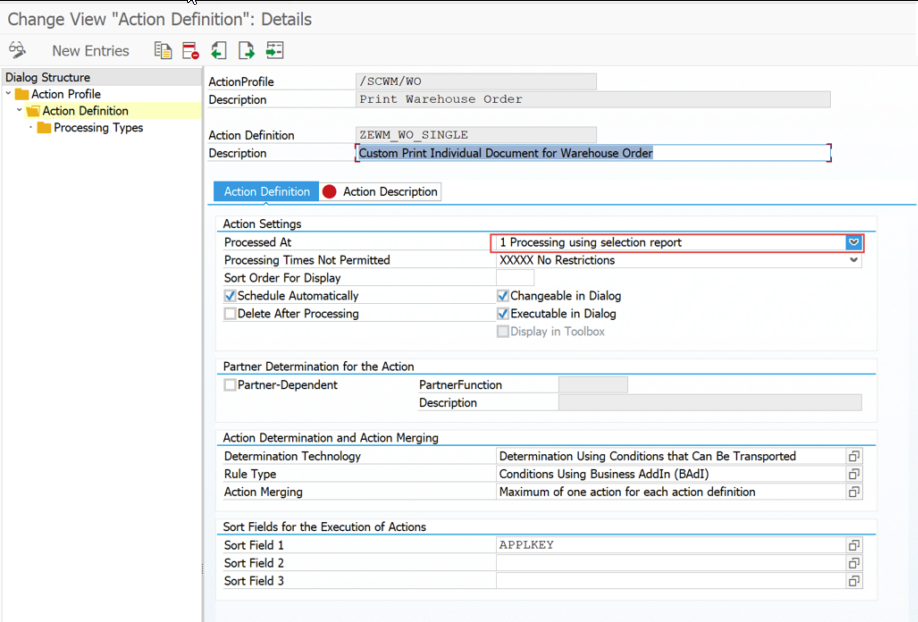The height and width of the screenshot is (622, 918).
Task: Click the Previous Entry toolbar icon
Action: pyautogui.click(x=218, y=50)
